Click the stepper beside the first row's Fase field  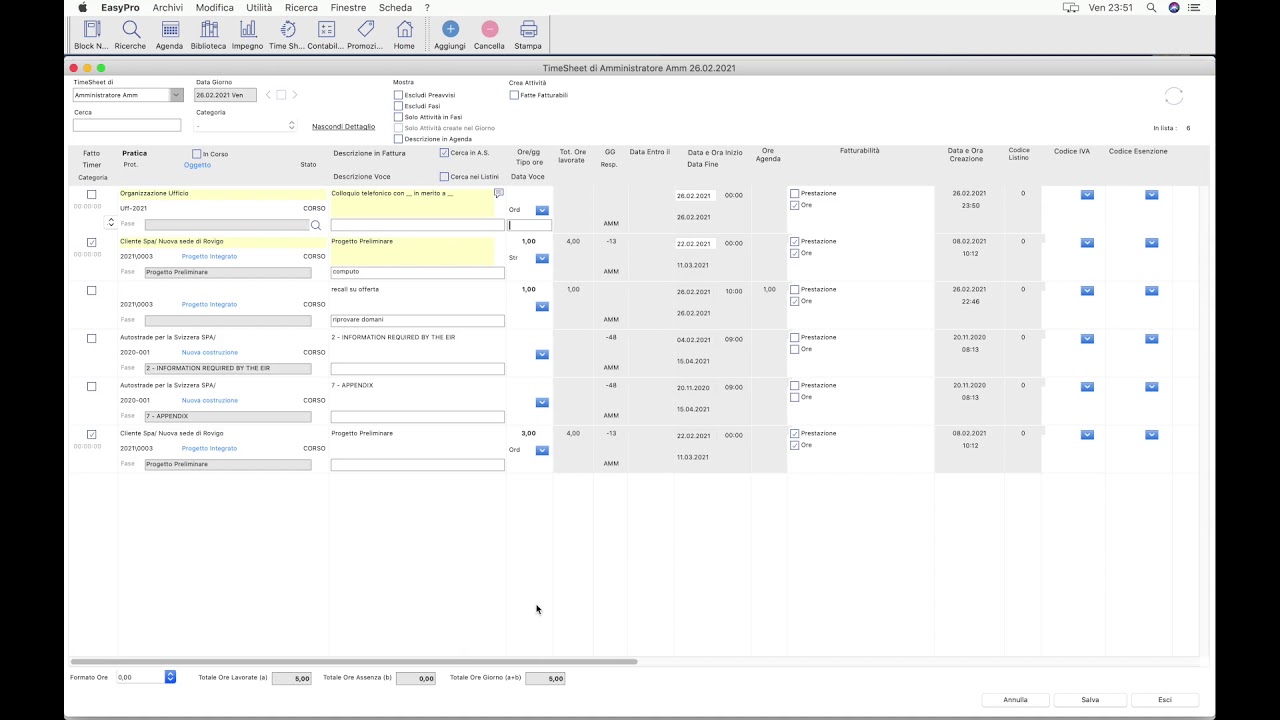pyautogui.click(x=110, y=222)
